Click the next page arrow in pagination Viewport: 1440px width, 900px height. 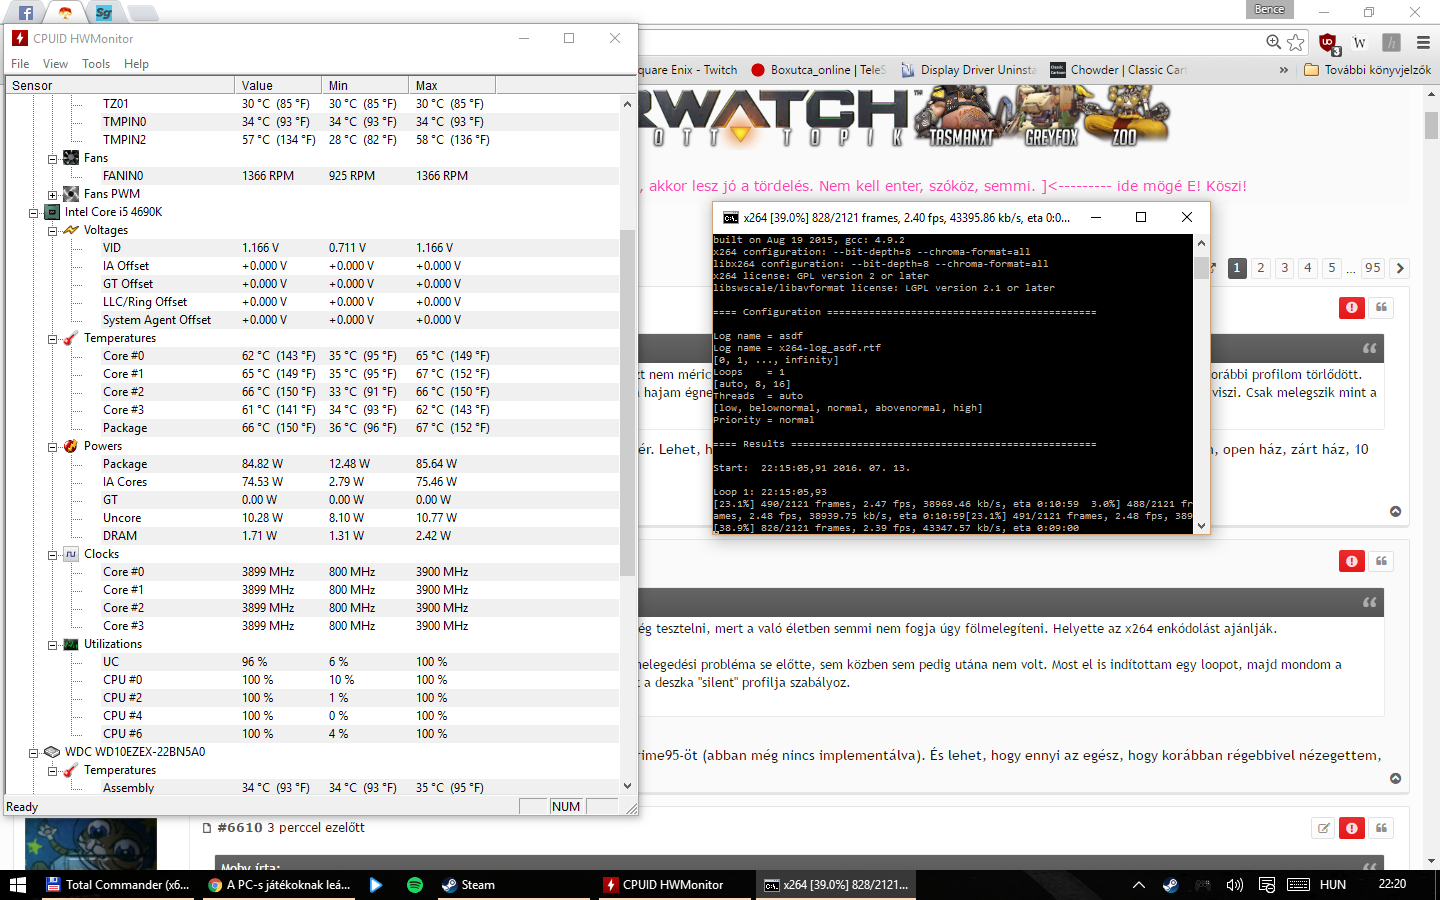tap(1400, 268)
